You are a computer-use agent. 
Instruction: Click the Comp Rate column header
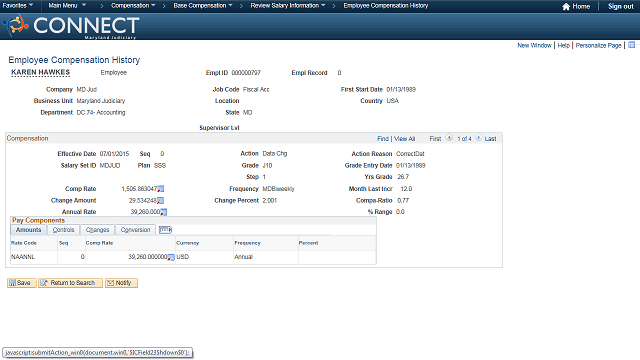(x=99, y=243)
